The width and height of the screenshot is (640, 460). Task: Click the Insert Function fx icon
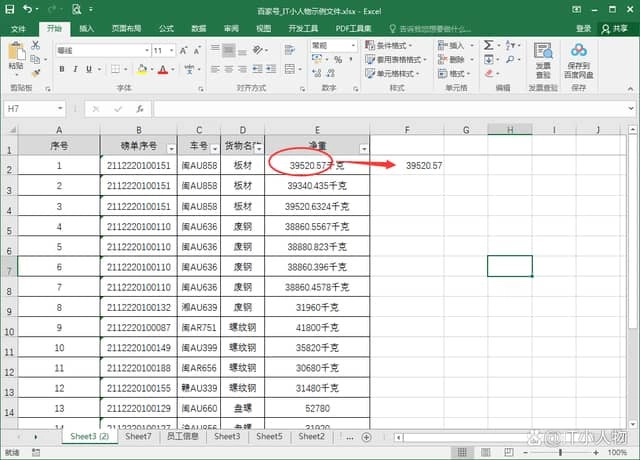(142, 107)
